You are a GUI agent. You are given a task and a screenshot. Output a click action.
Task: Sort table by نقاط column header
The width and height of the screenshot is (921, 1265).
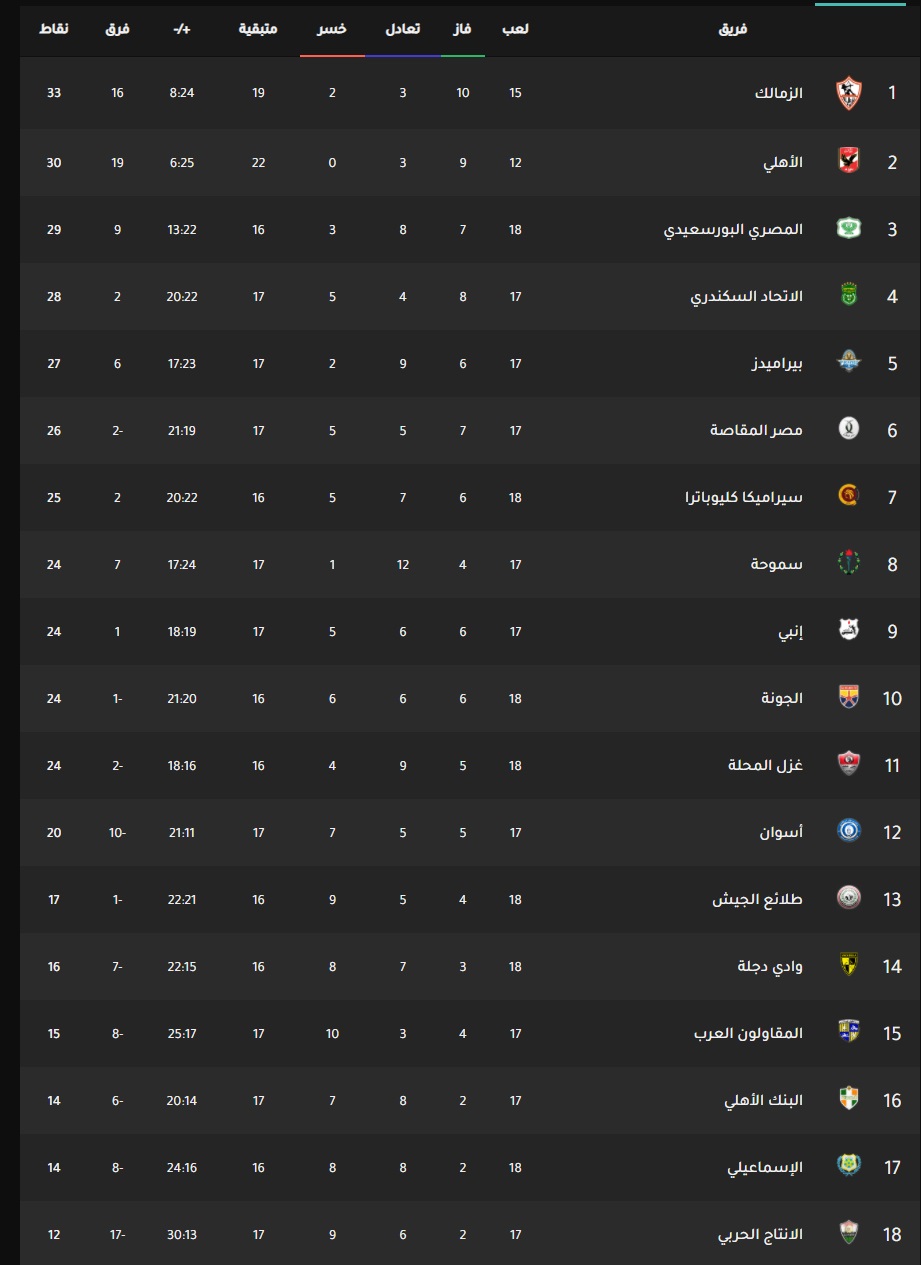[x=54, y=29]
